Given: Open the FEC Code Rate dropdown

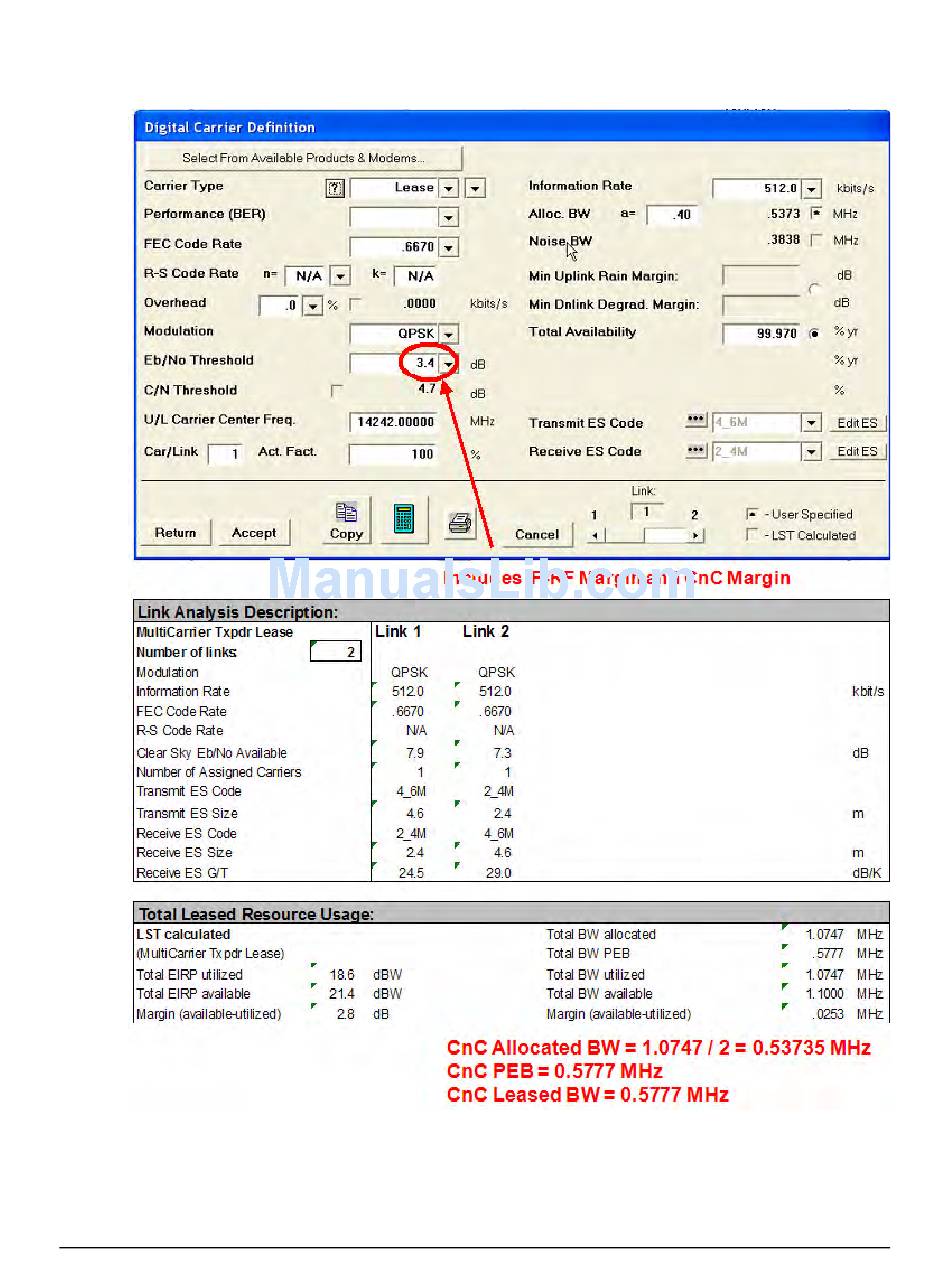Looking at the screenshot, I should [x=449, y=247].
